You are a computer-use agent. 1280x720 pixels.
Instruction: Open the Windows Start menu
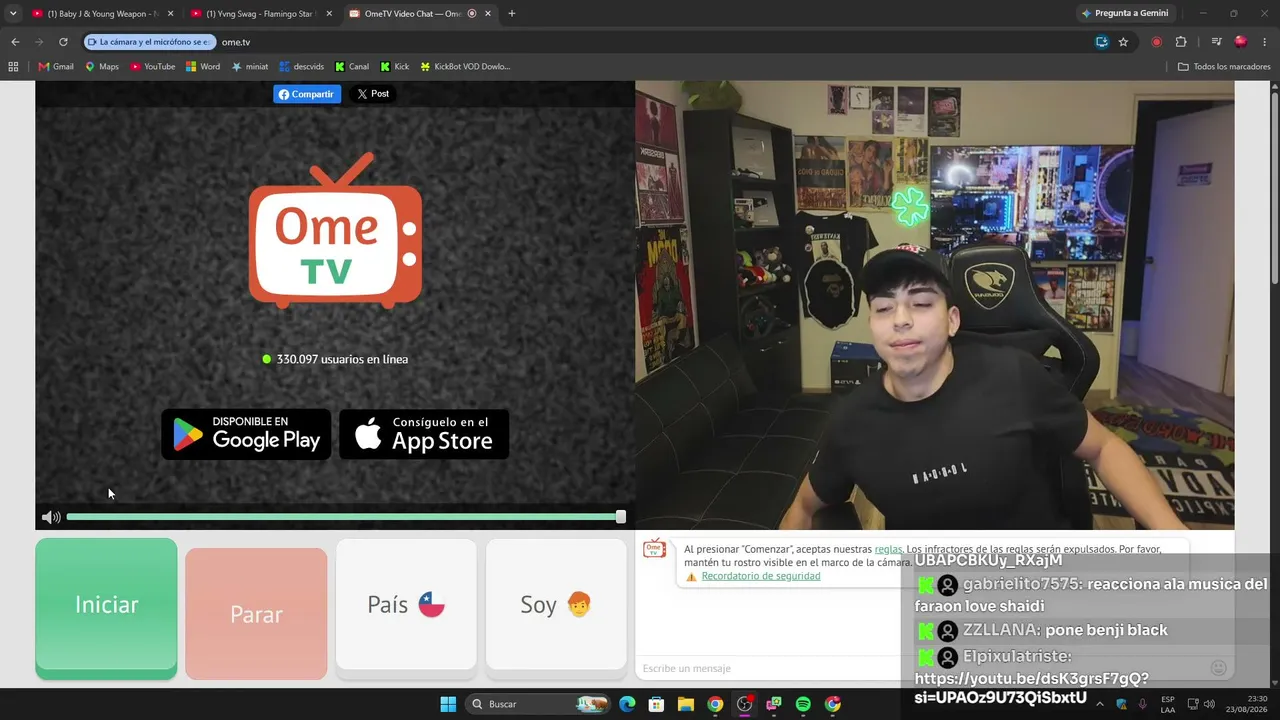tap(448, 704)
